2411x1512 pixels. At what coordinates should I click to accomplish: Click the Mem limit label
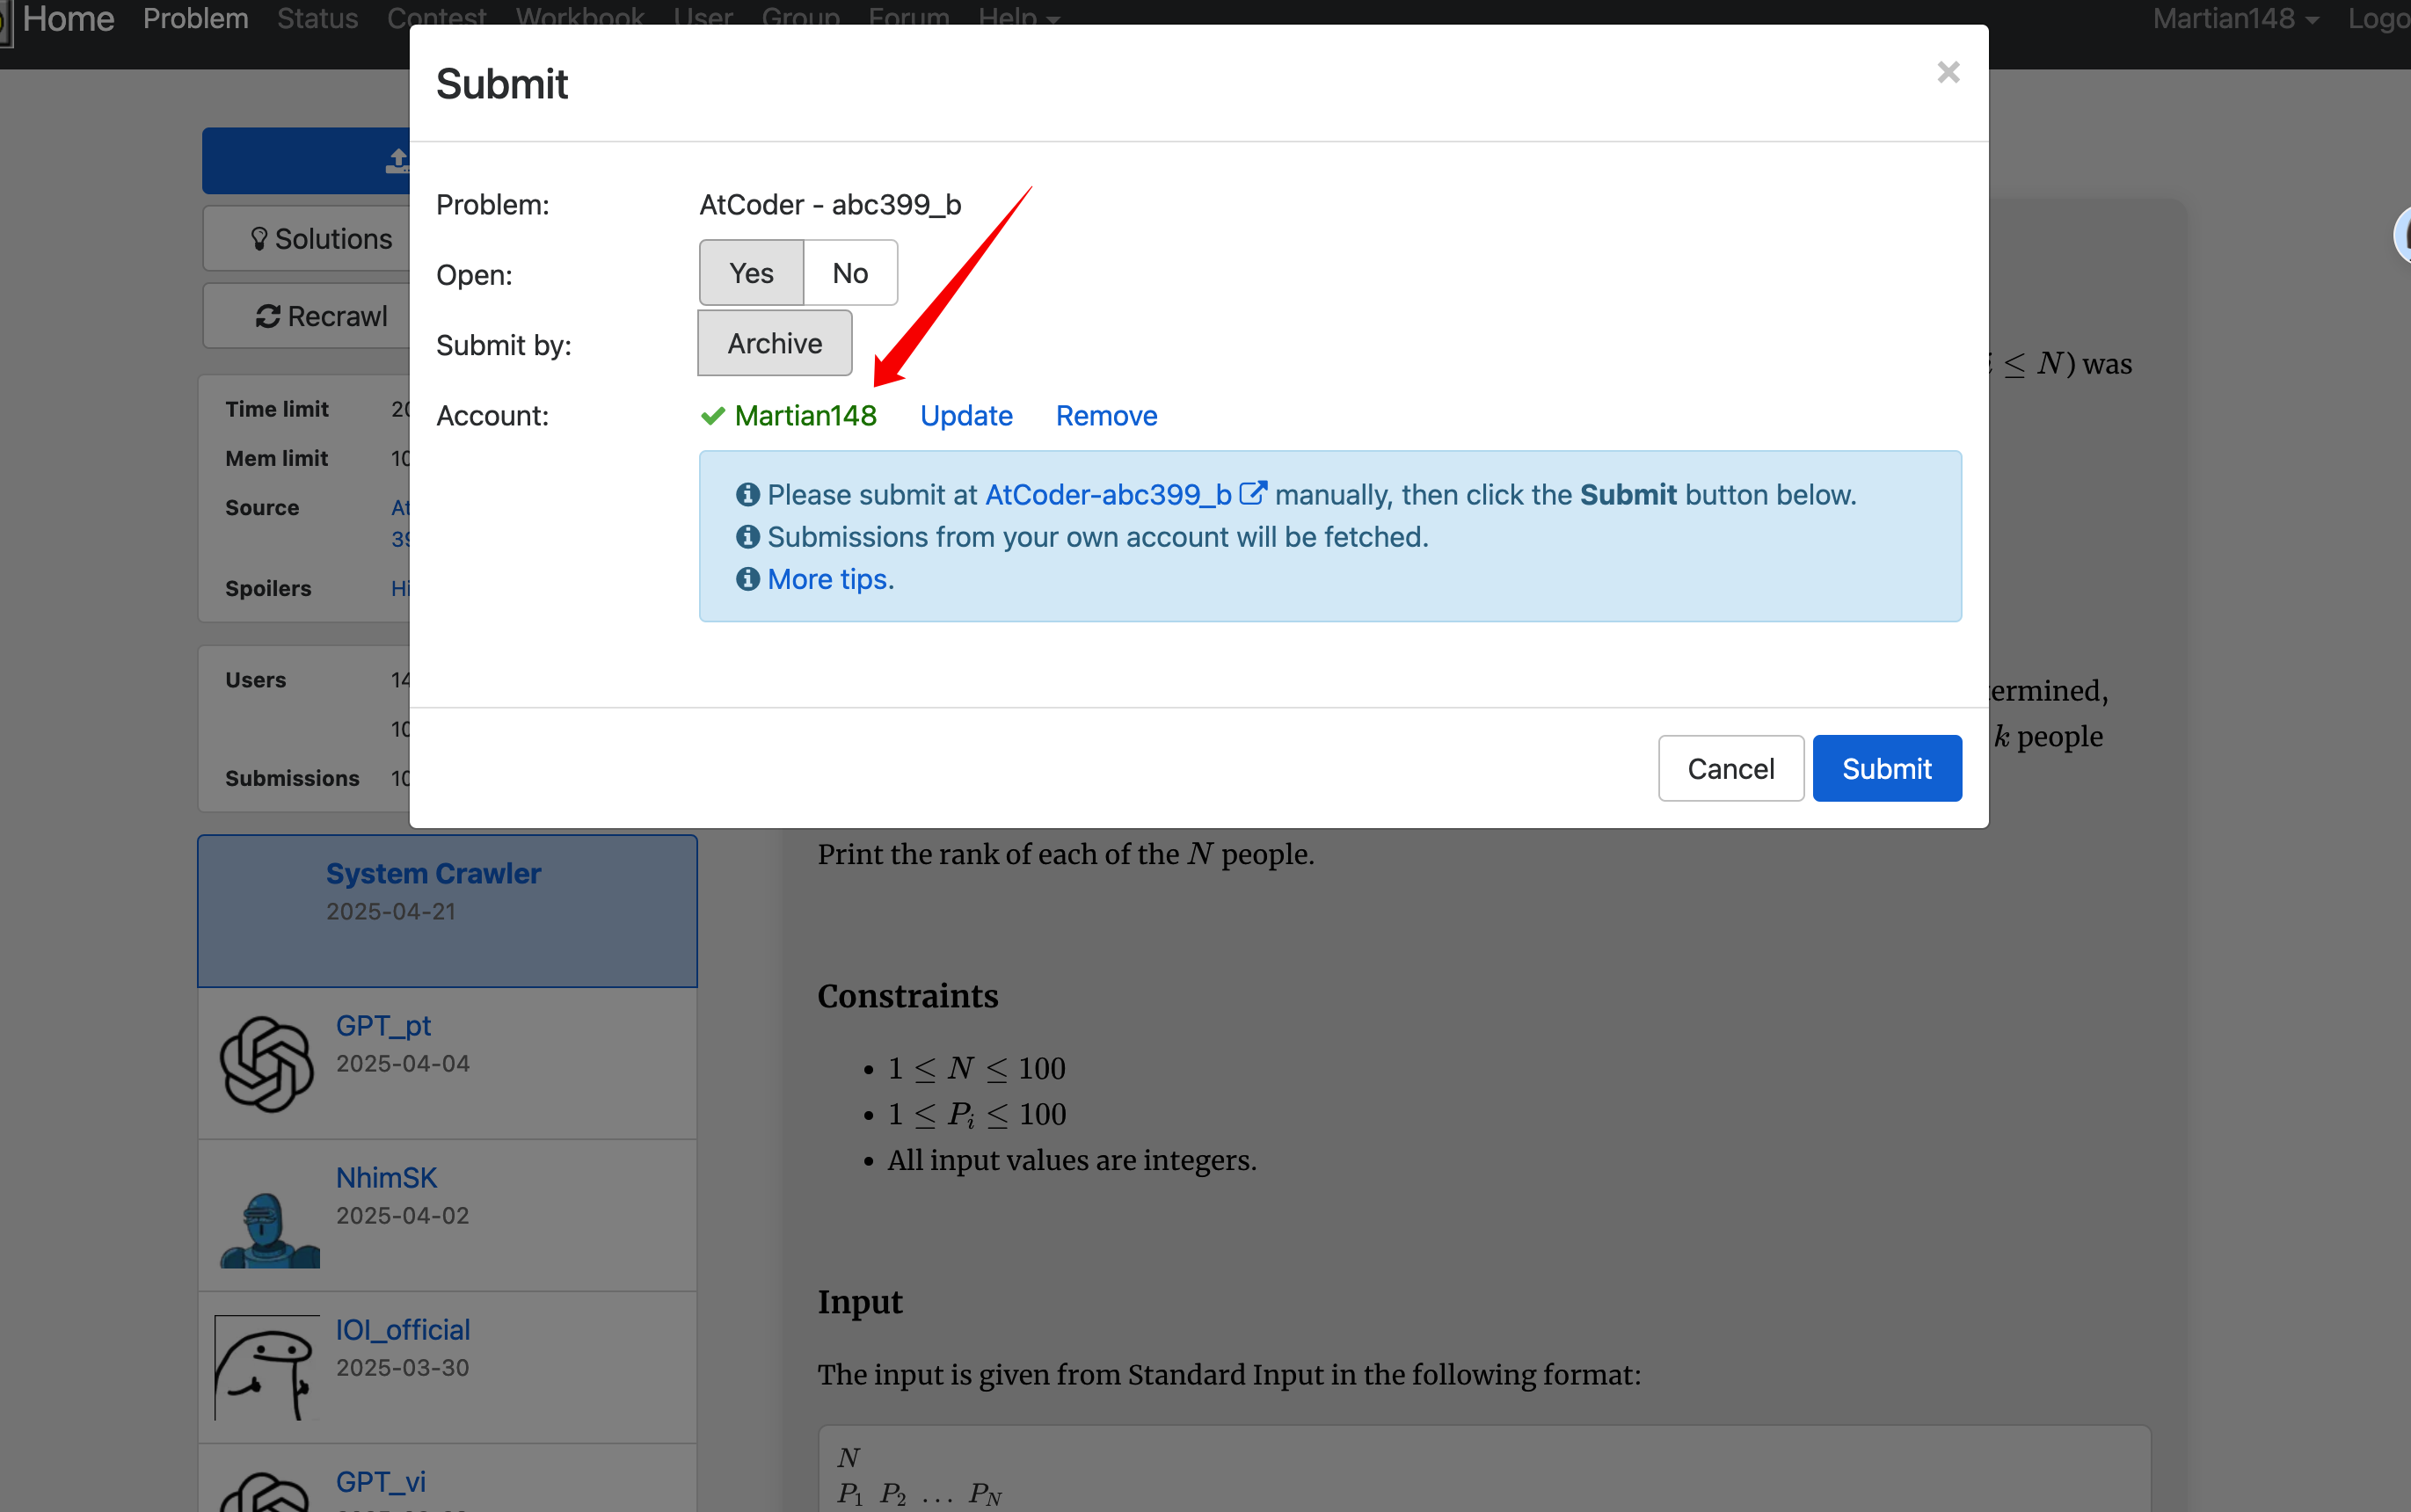click(276, 458)
